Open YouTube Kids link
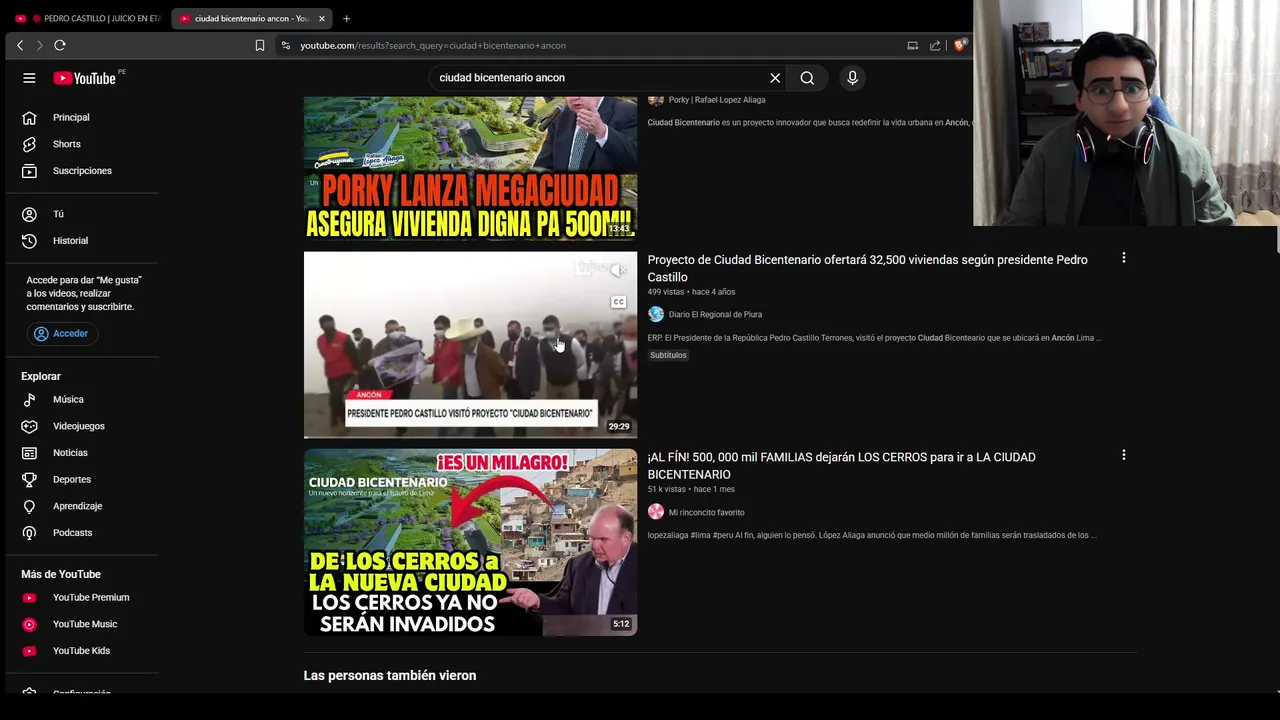1280x720 pixels. [82, 651]
